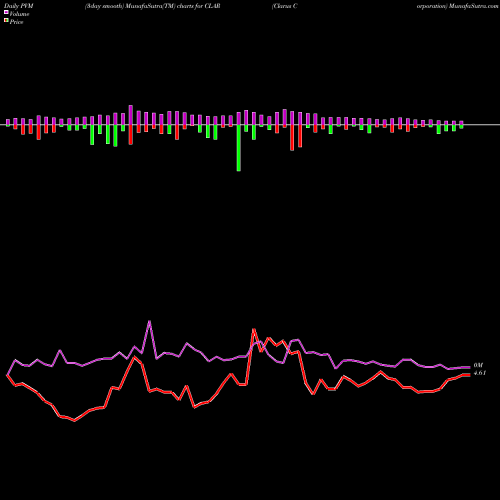Select the Price legend label

click(x=16, y=22)
